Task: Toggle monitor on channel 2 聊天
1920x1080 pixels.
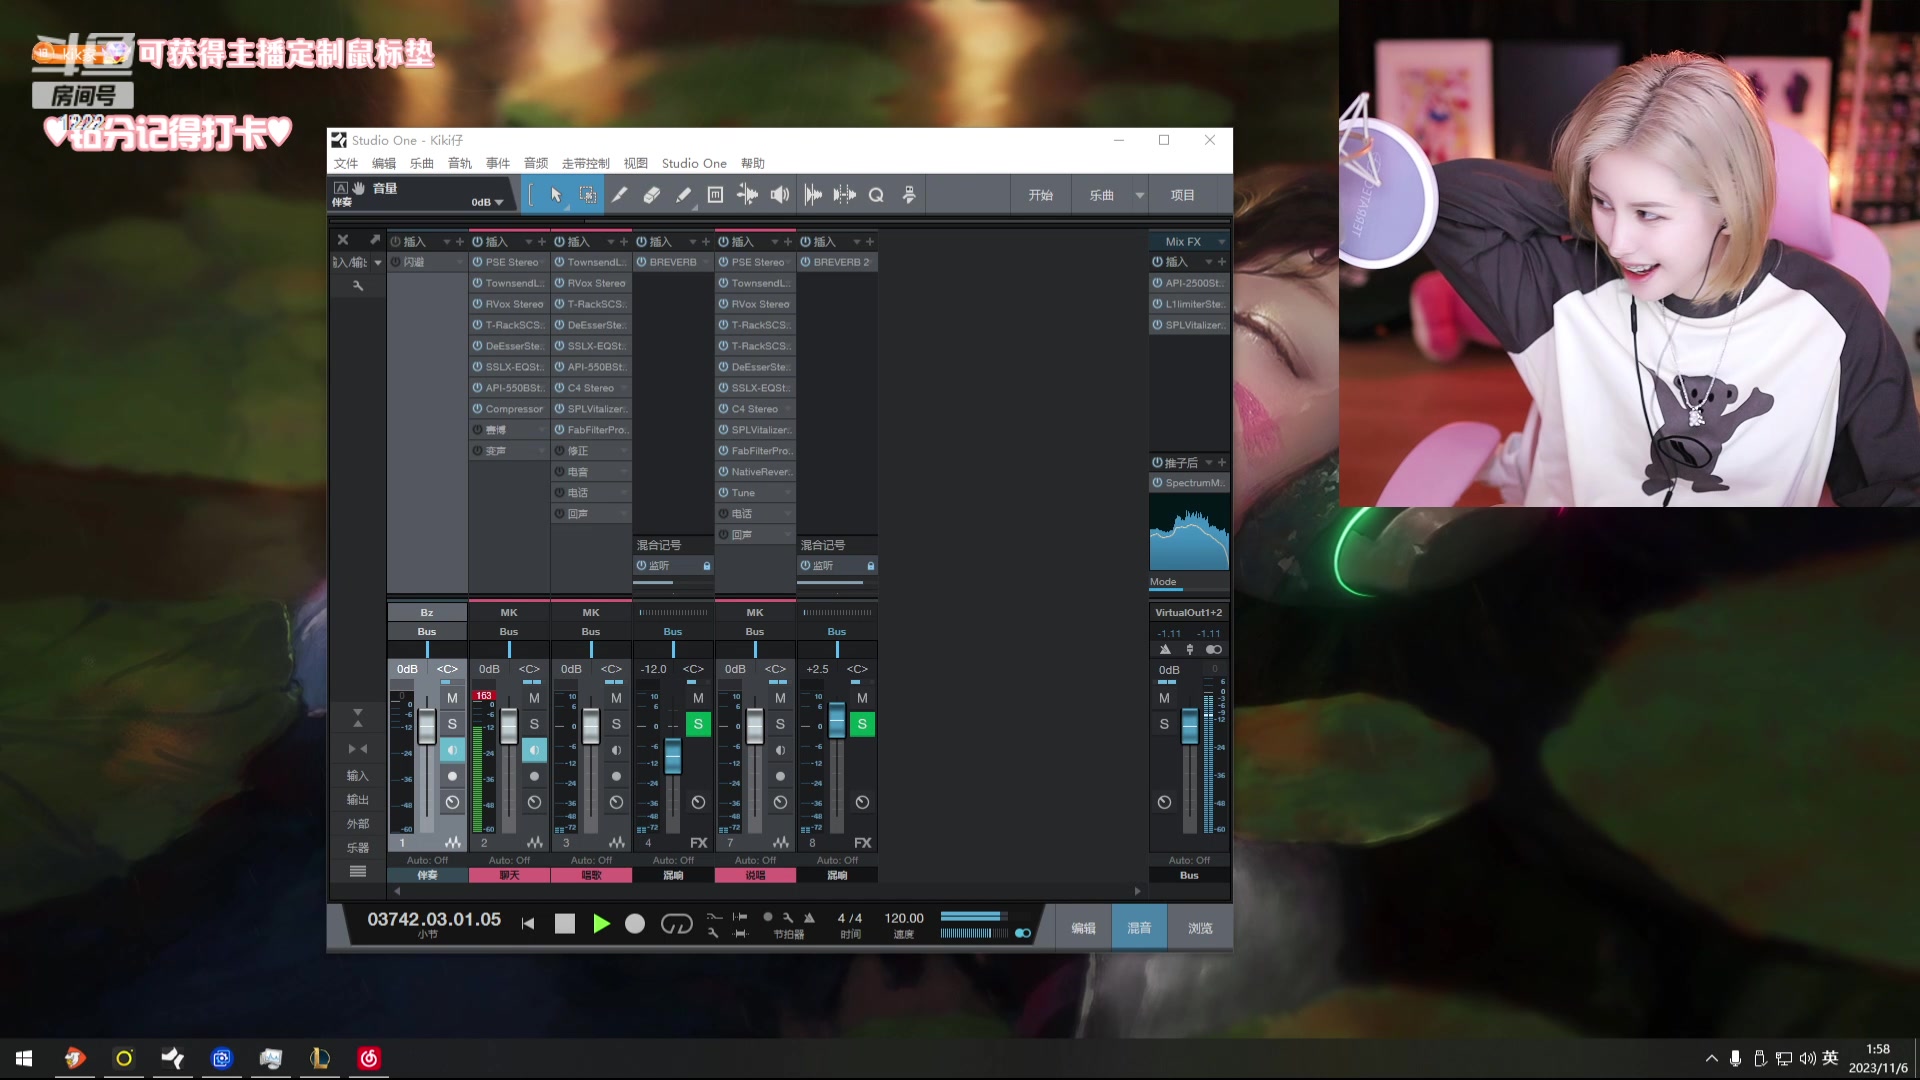Action: point(534,750)
